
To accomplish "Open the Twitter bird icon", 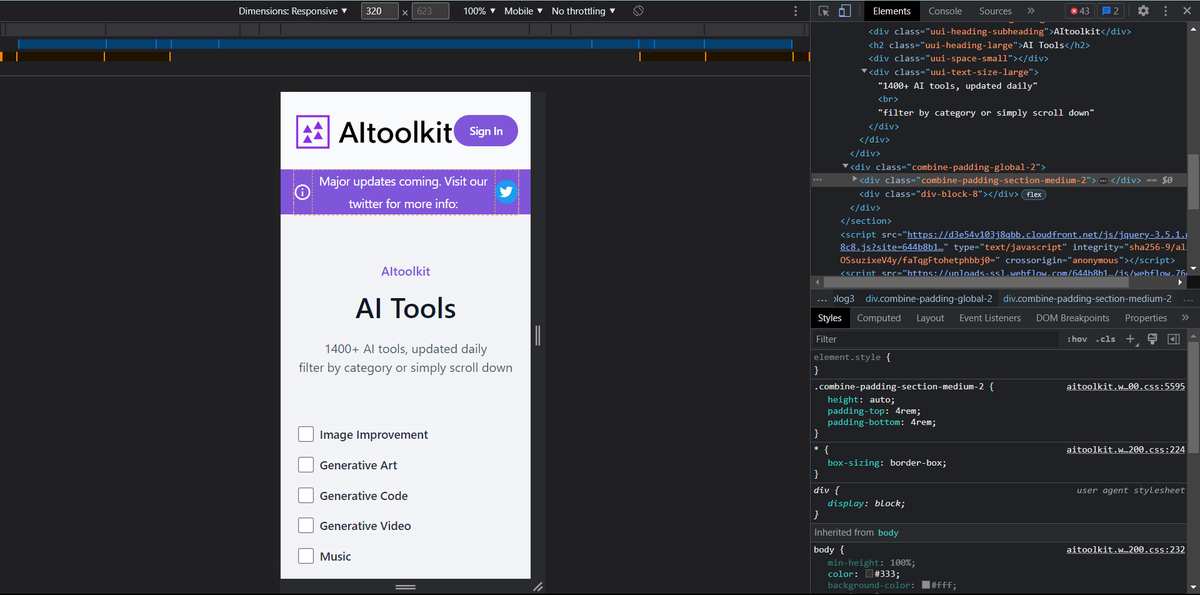I will click(x=506, y=192).
